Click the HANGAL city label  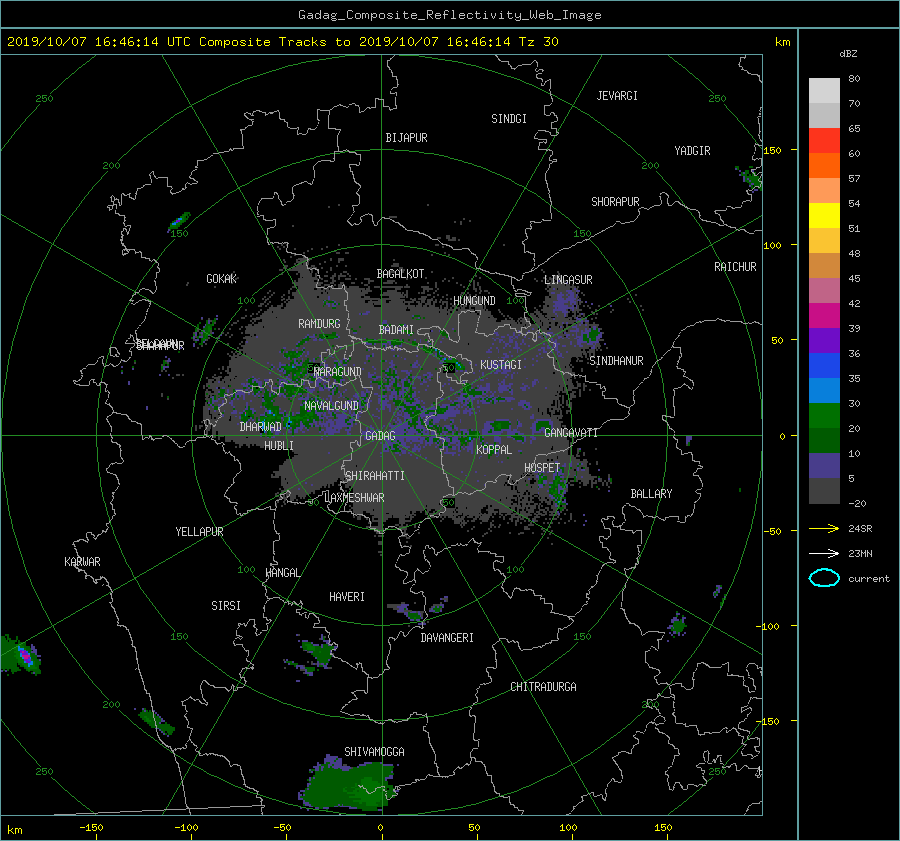click(x=282, y=573)
